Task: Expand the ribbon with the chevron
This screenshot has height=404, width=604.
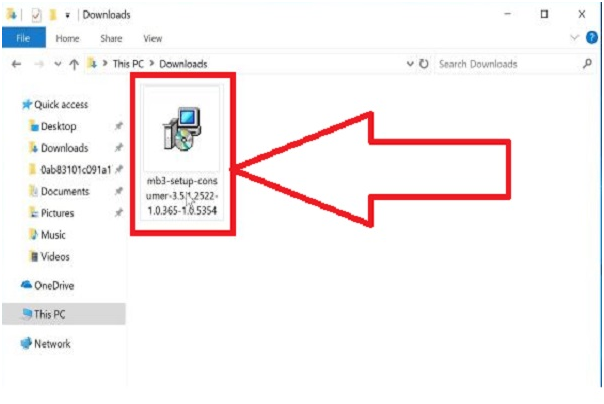Action: [574, 37]
